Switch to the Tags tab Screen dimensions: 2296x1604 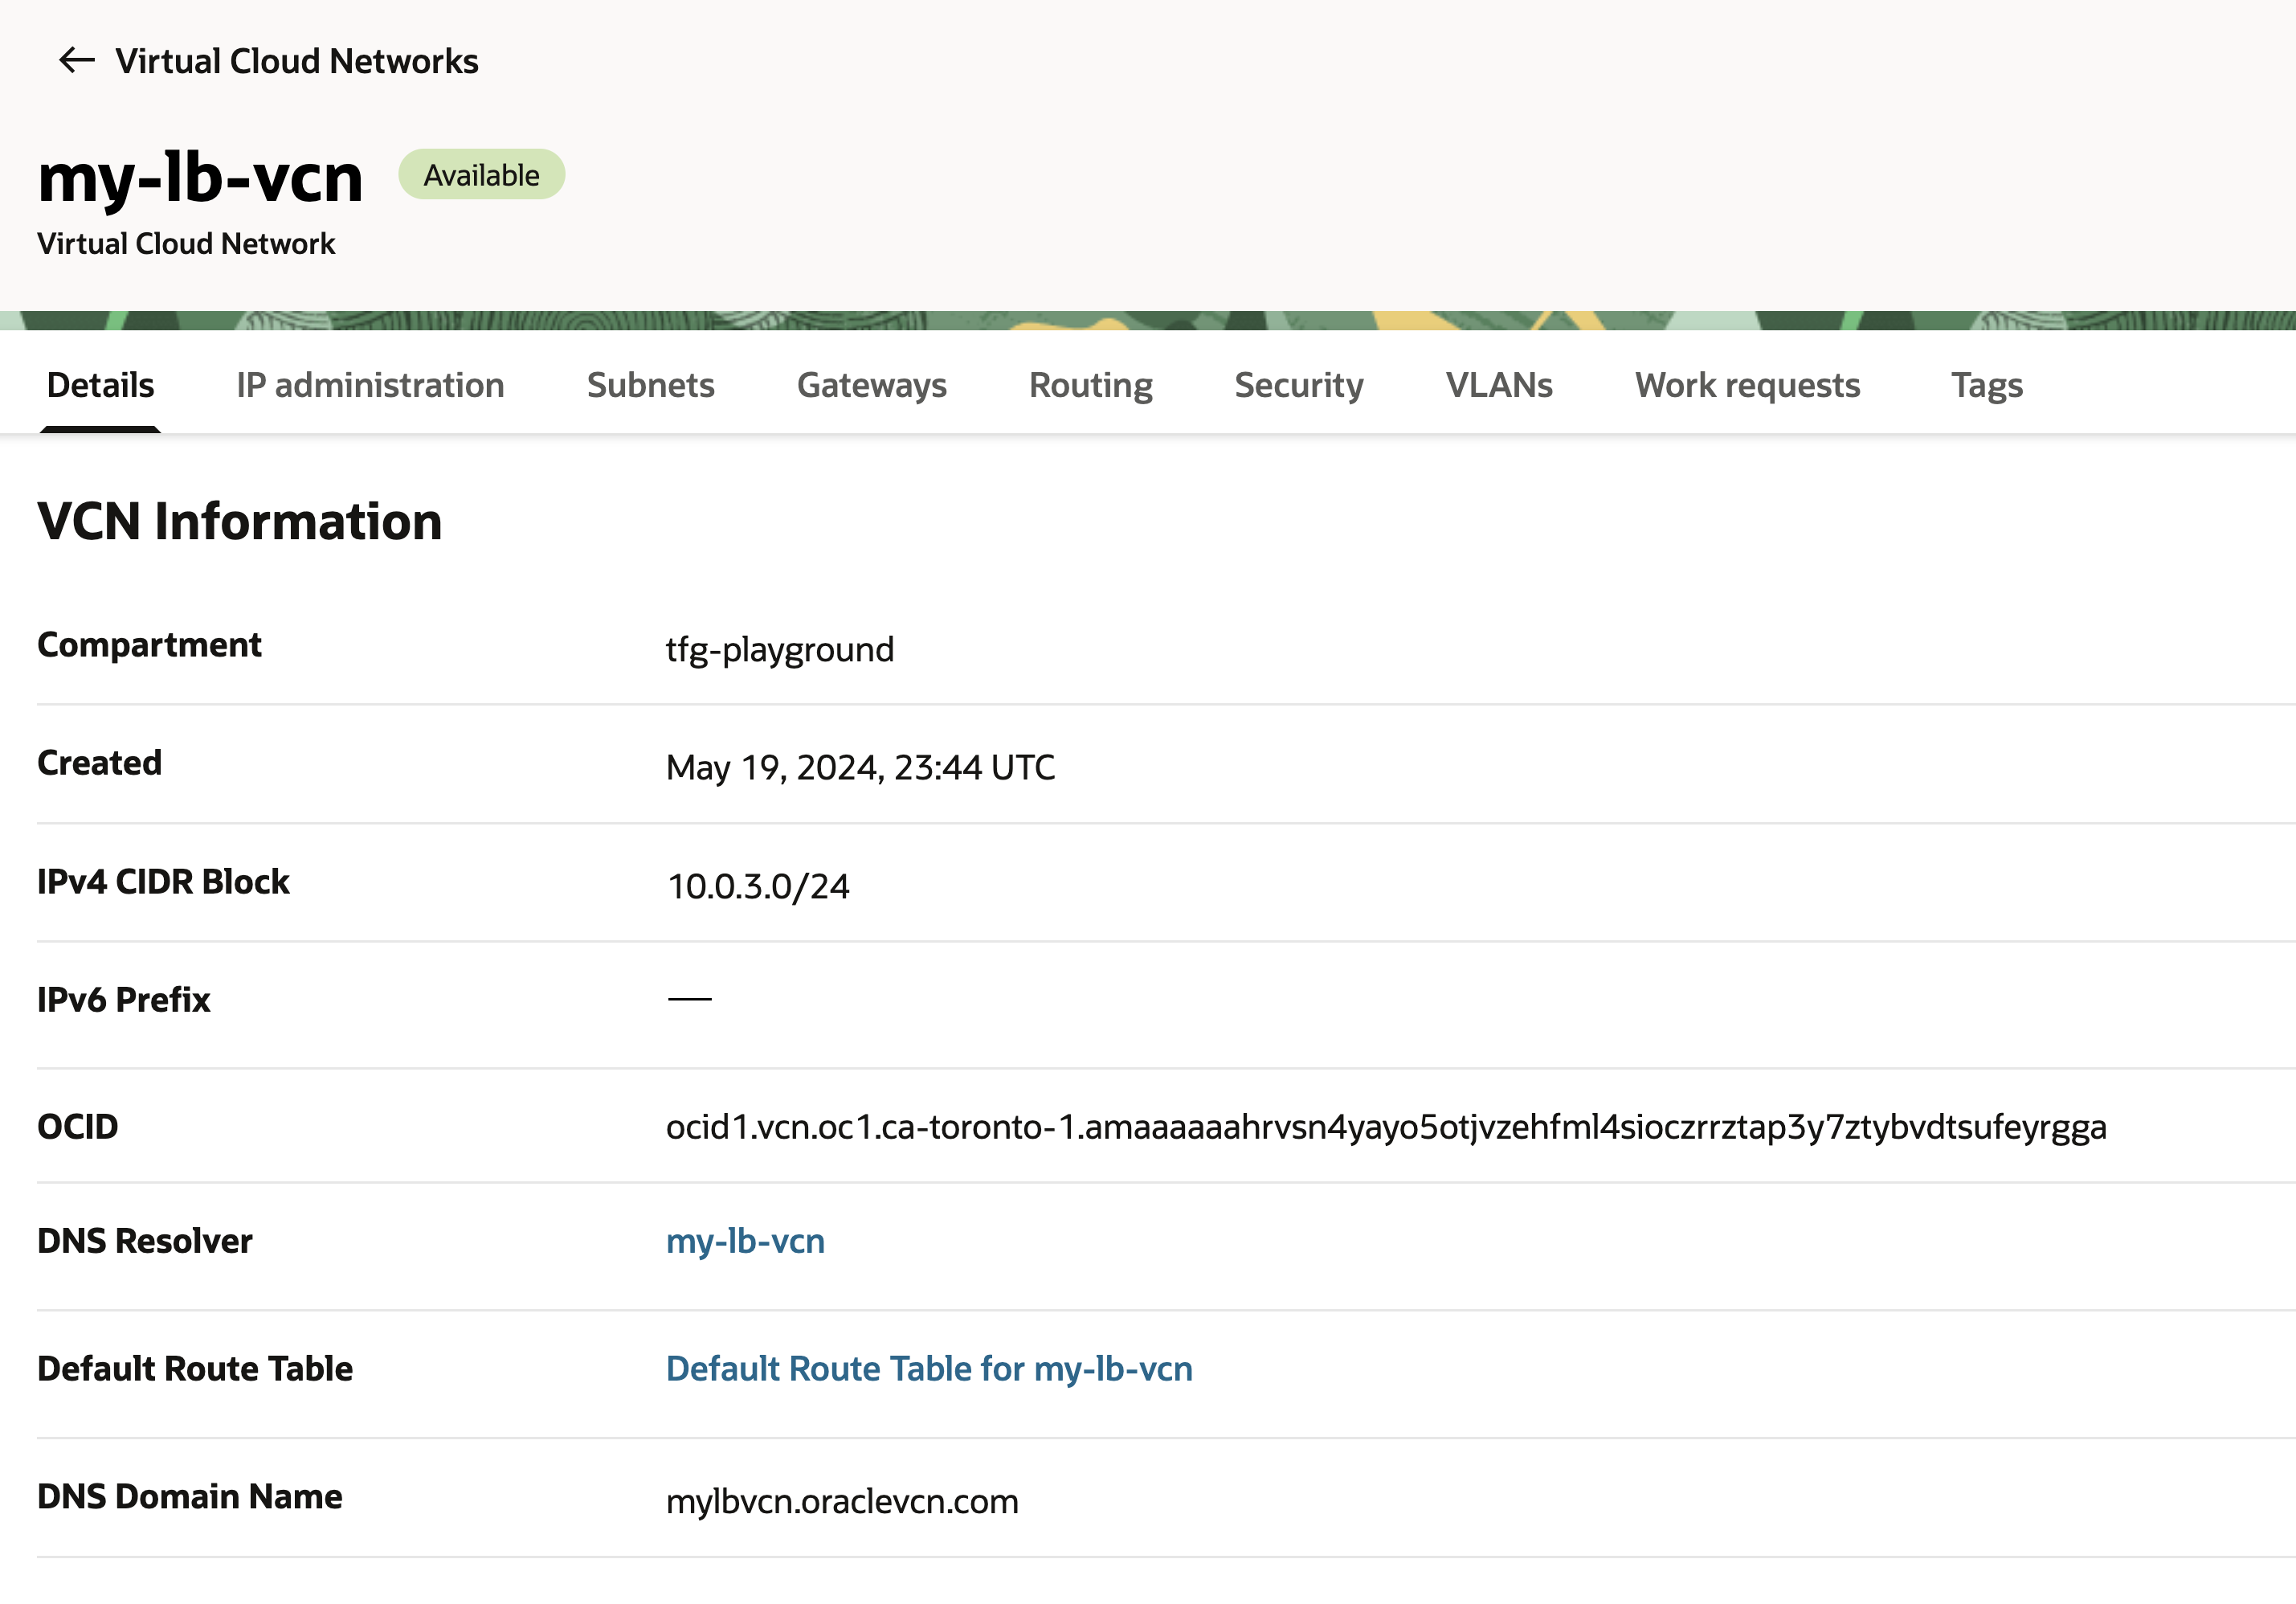pyautogui.click(x=1986, y=385)
